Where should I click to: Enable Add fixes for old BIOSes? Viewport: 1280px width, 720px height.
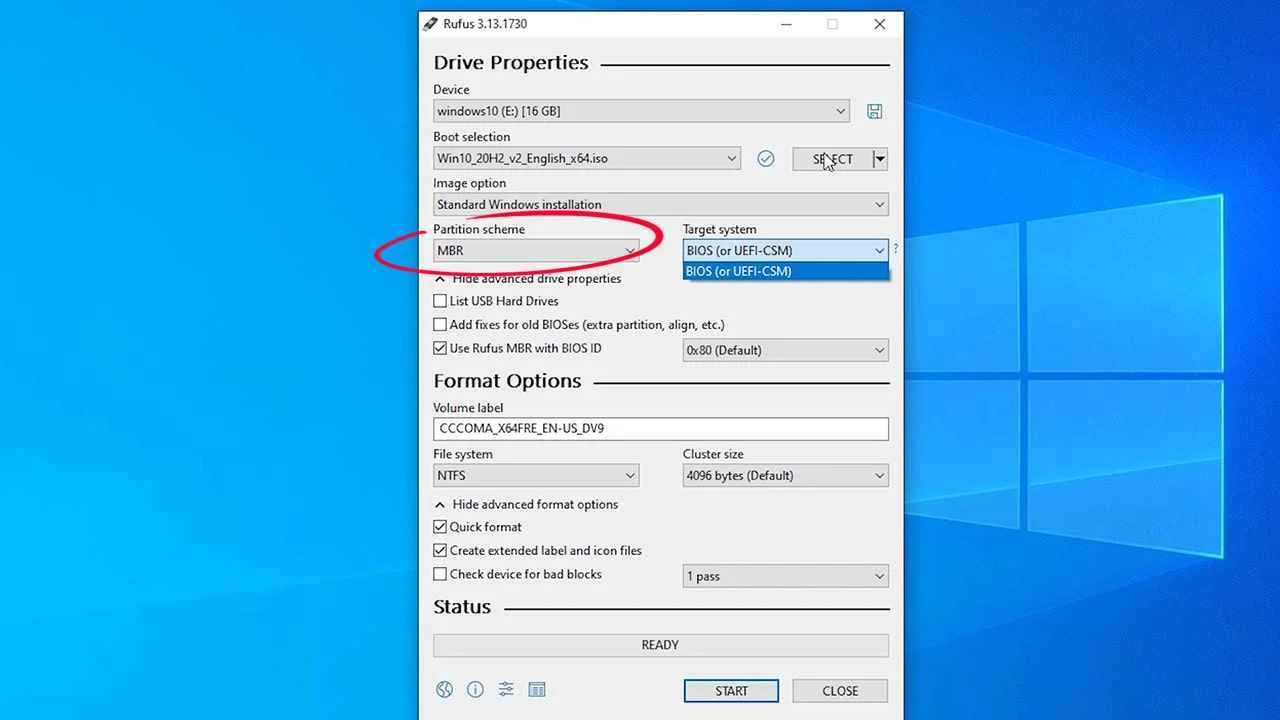coord(440,325)
